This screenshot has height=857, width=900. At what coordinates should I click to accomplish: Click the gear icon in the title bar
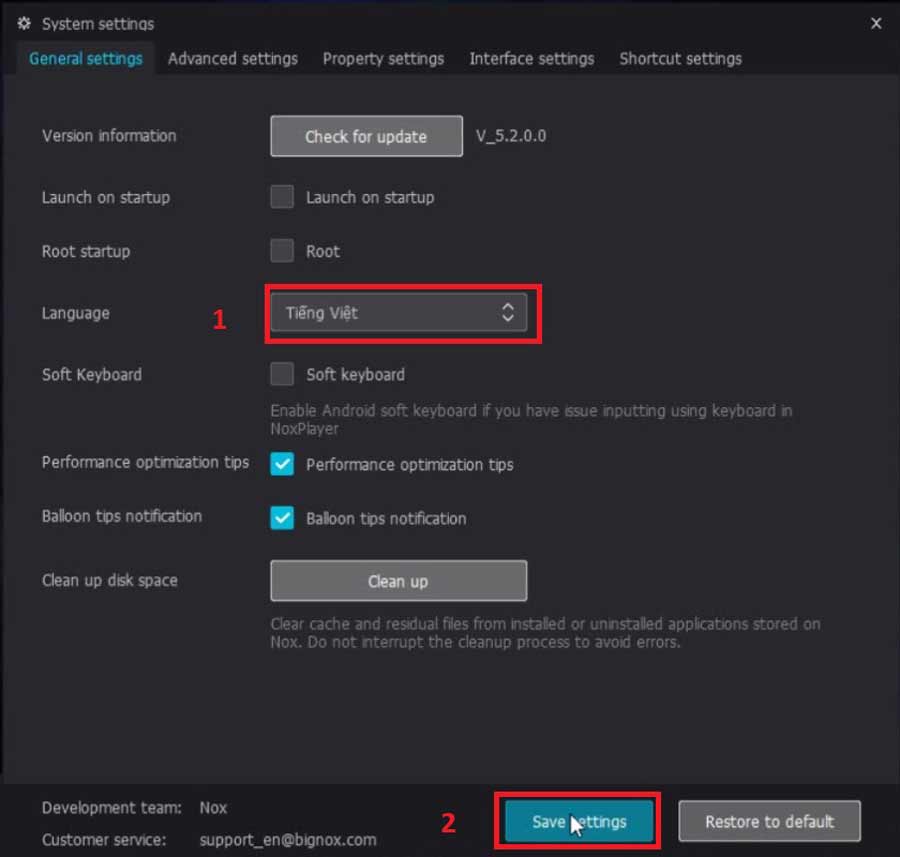click(x=24, y=23)
